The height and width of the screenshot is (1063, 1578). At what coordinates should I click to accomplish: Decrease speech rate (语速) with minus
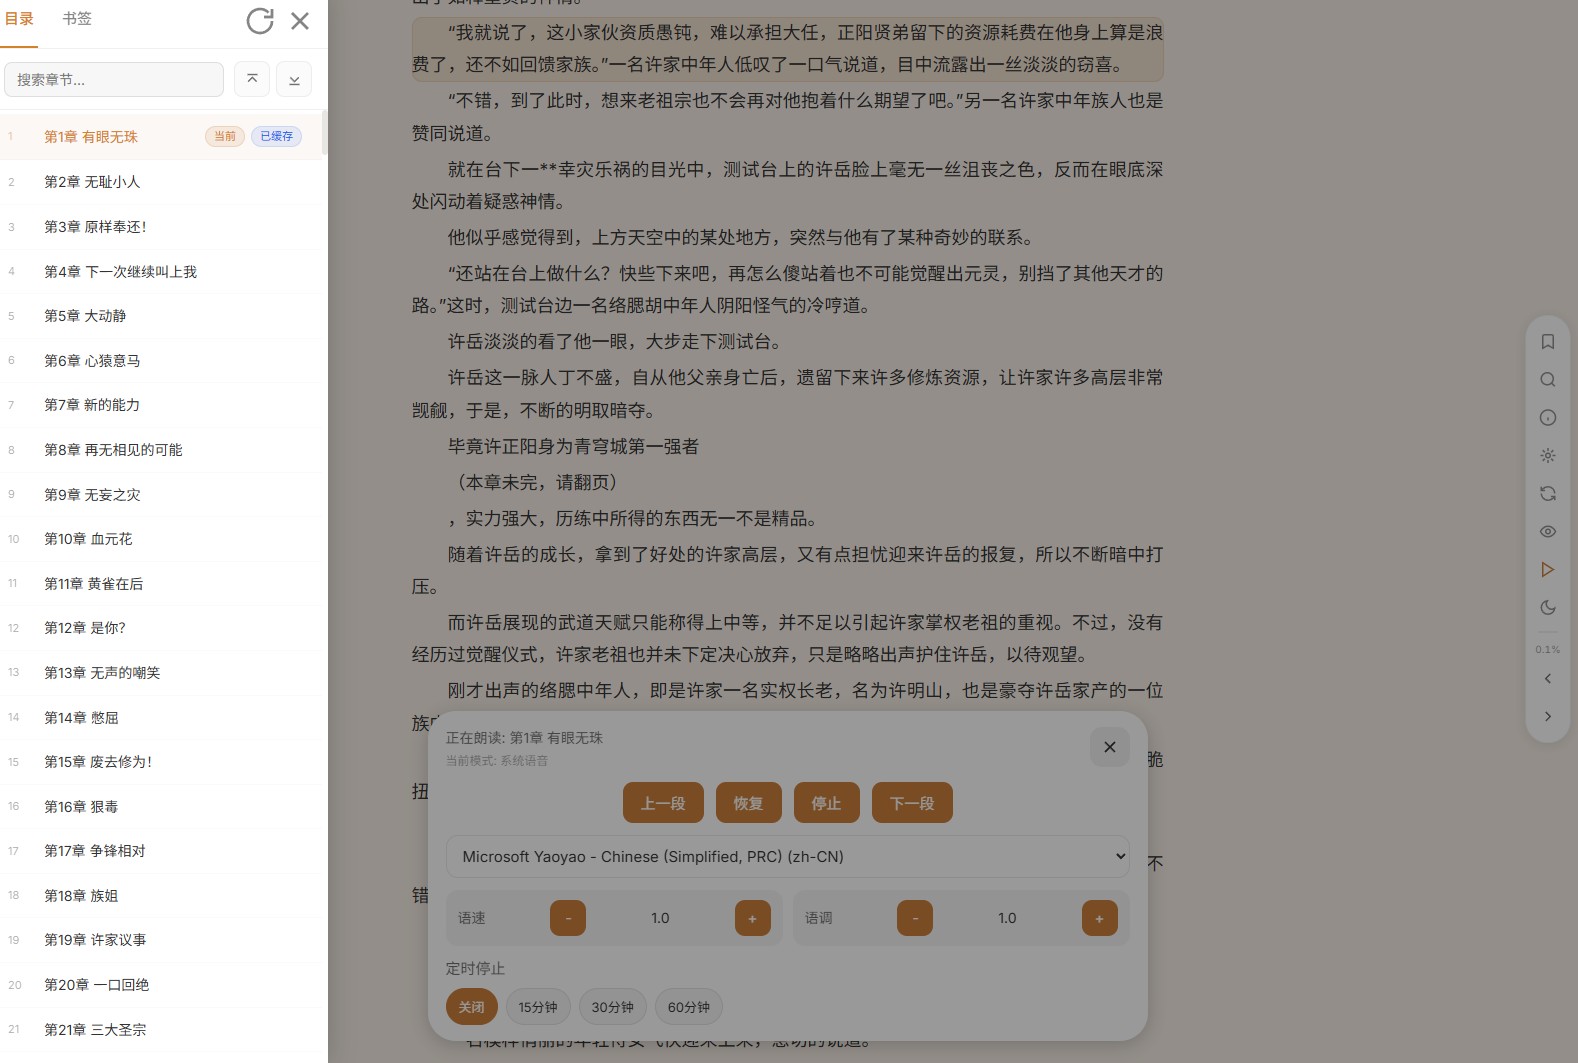[568, 918]
